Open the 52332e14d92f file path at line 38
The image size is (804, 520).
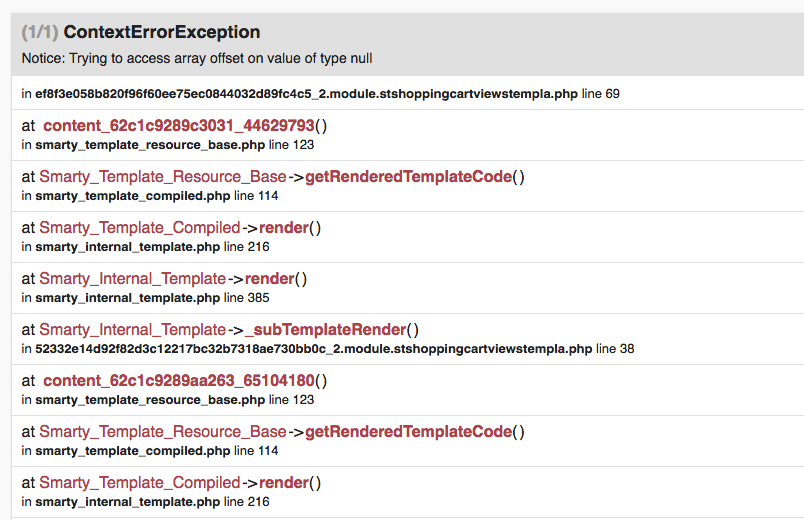[313, 349]
